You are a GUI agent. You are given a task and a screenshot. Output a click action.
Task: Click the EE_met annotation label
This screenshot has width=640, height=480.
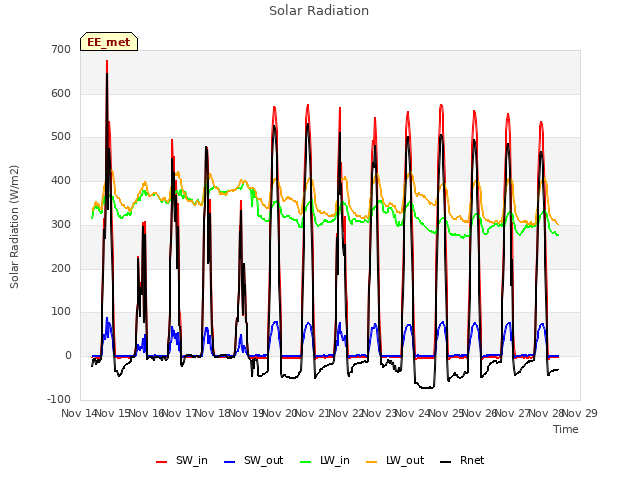pos(109,42)
